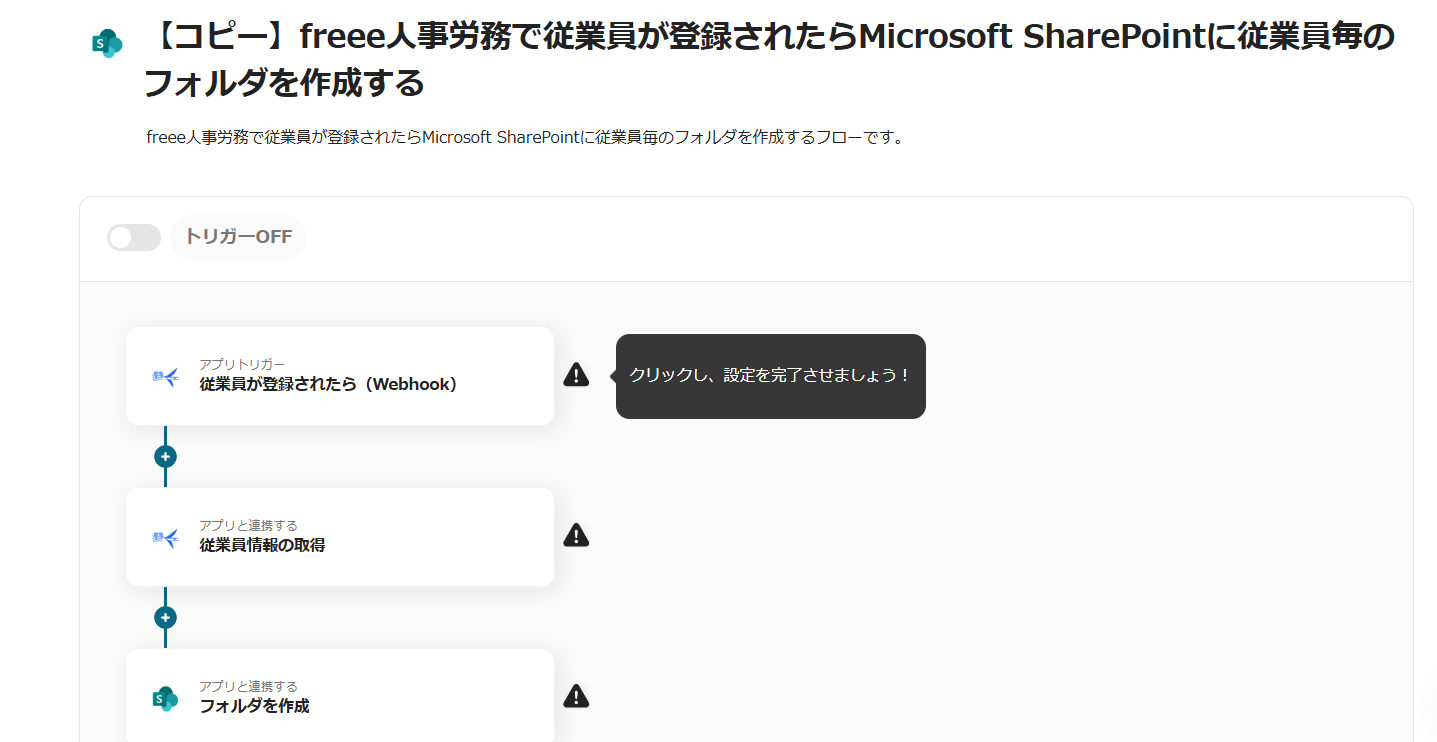Click the アプリと連携する label above フォルダを作成
Screen dimensions: 1437x742
(248, 686)
